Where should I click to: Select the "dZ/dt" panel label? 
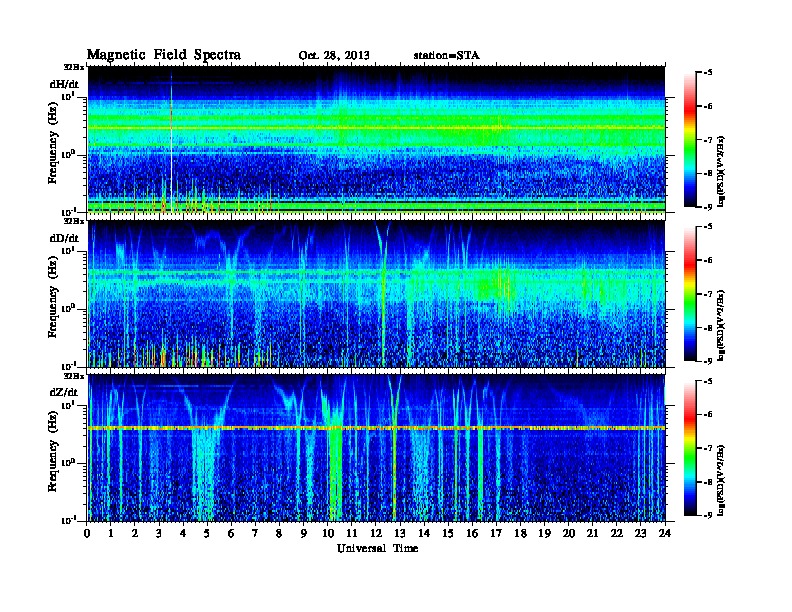coord(64,392)
